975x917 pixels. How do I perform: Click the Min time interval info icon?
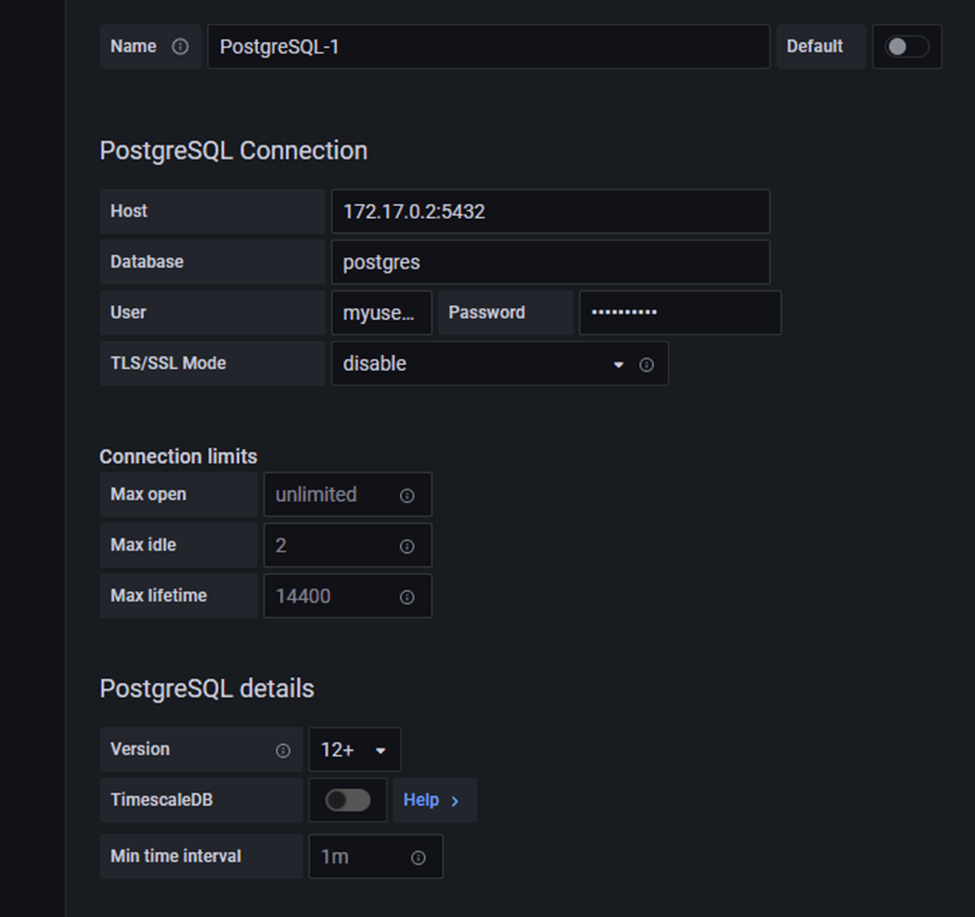click(x=418, y=858)
